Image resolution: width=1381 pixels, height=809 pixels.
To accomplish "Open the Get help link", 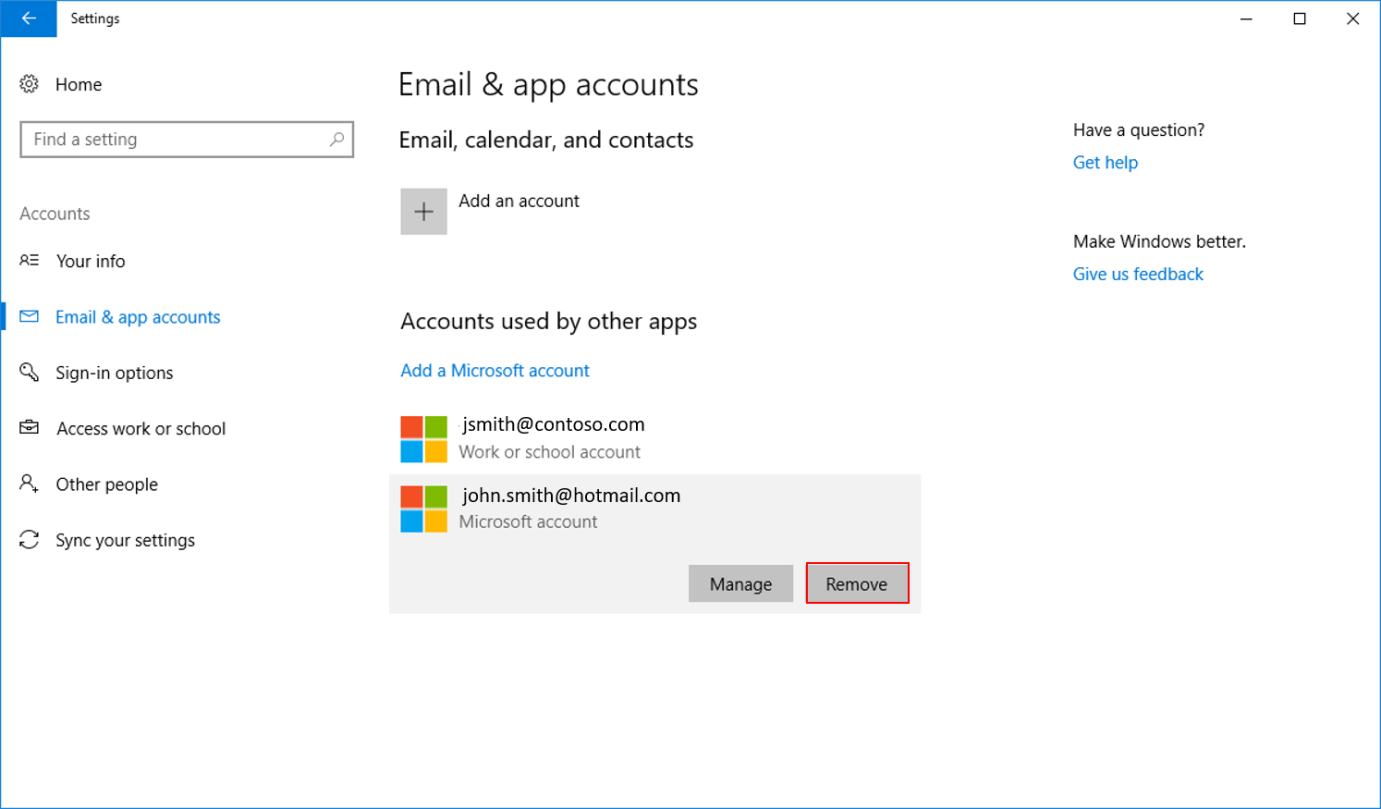I will 1105,162.
